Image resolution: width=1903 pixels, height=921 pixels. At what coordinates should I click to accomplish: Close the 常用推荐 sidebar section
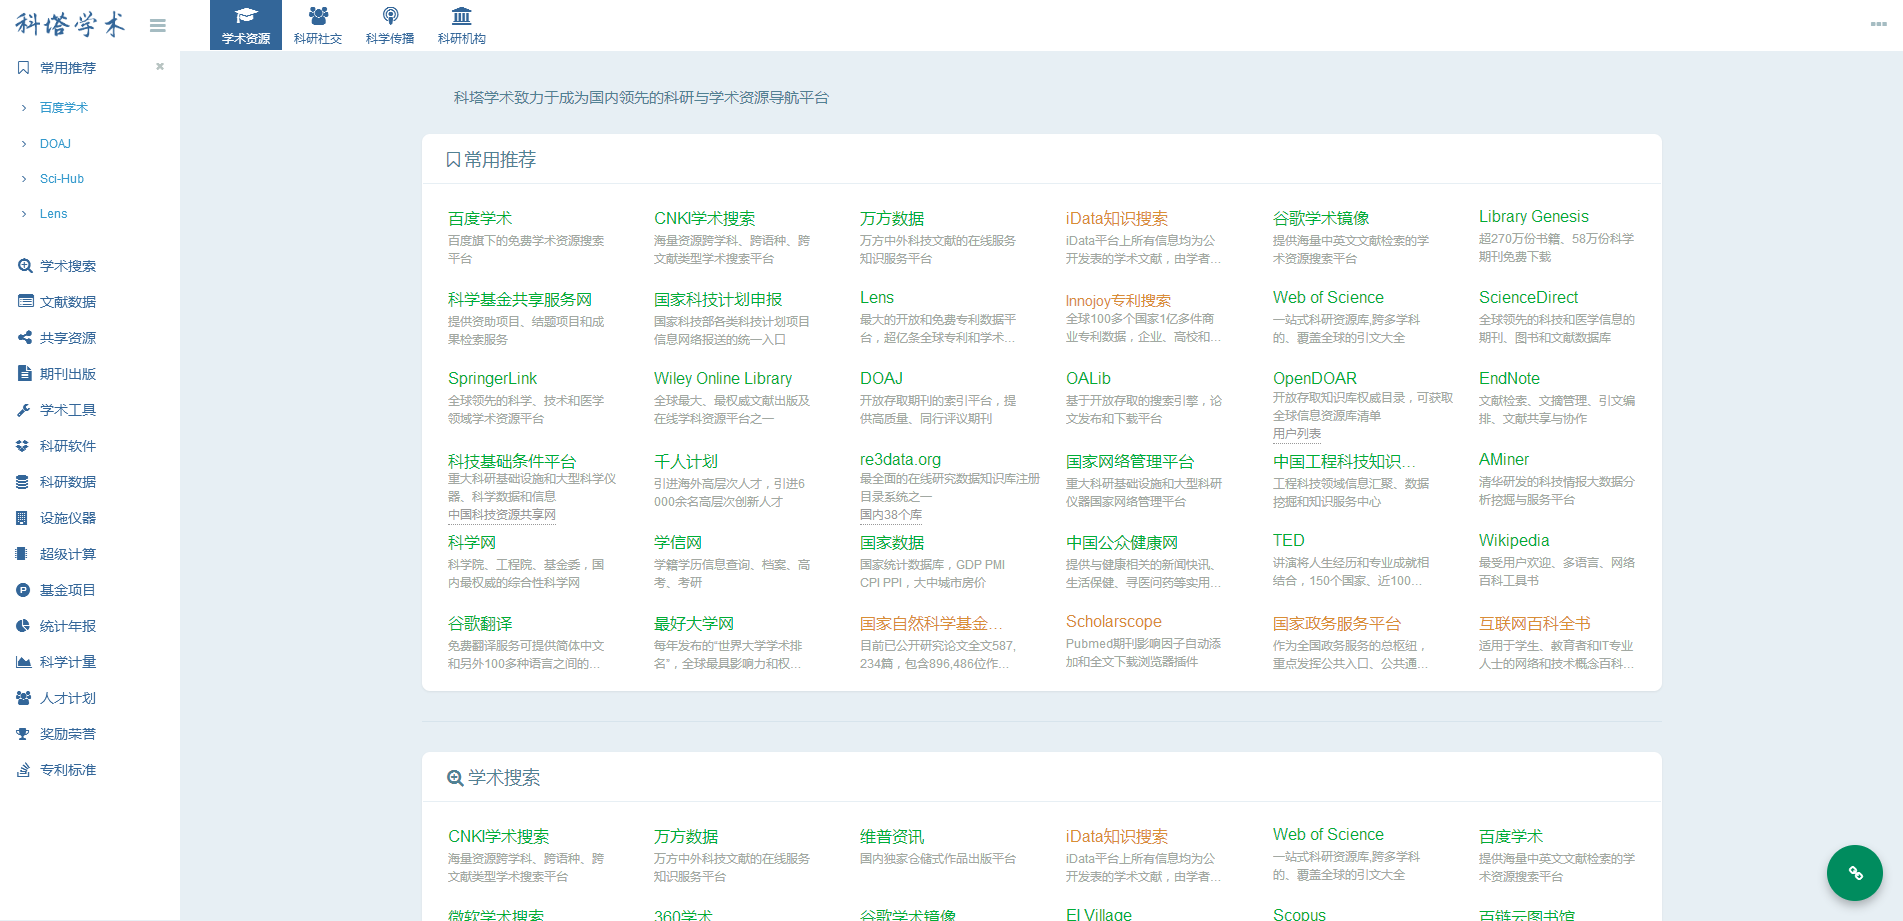[160, 67]
